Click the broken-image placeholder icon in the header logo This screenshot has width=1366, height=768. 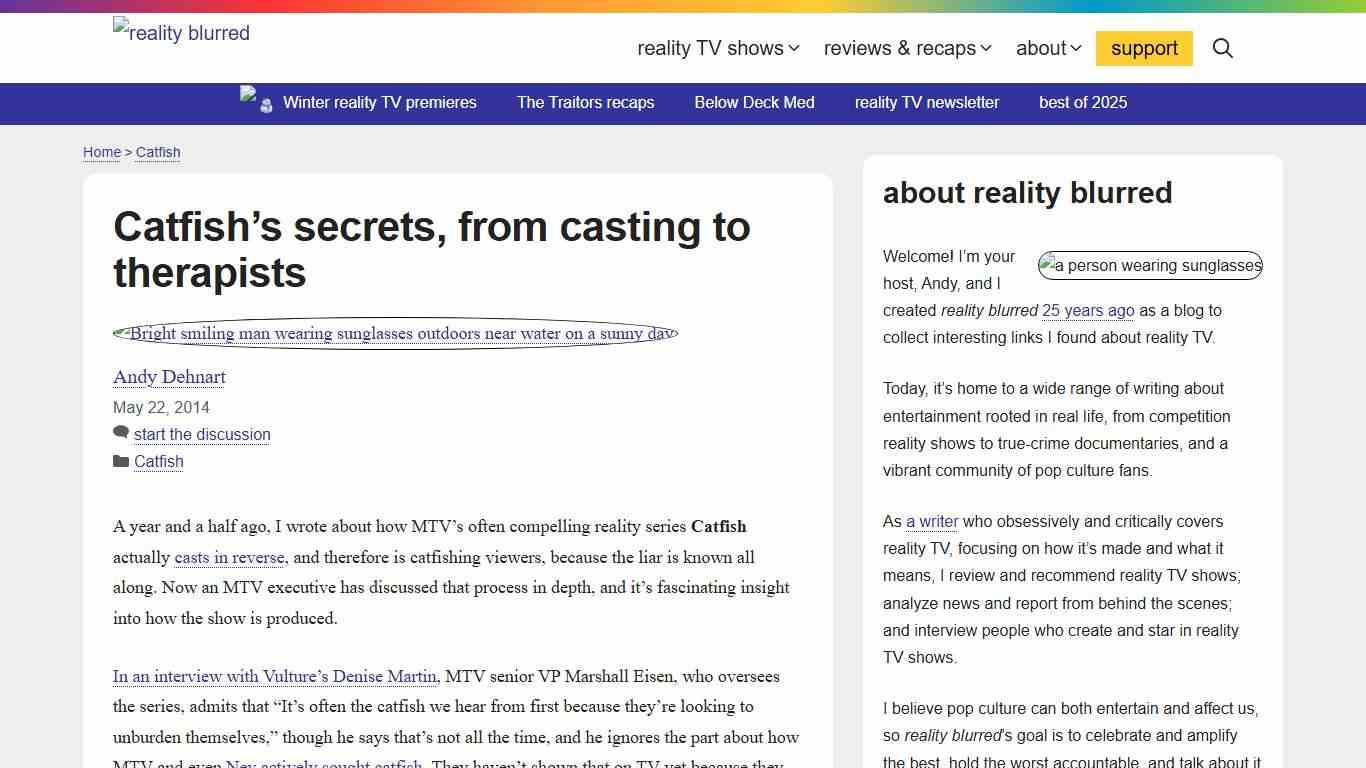coord(122,27)
